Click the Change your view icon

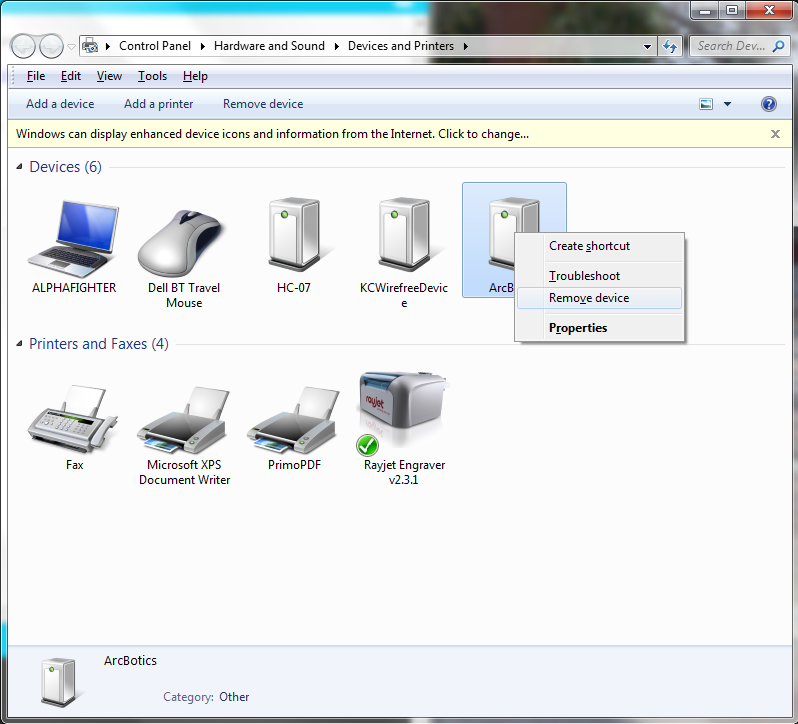point(706,104)
